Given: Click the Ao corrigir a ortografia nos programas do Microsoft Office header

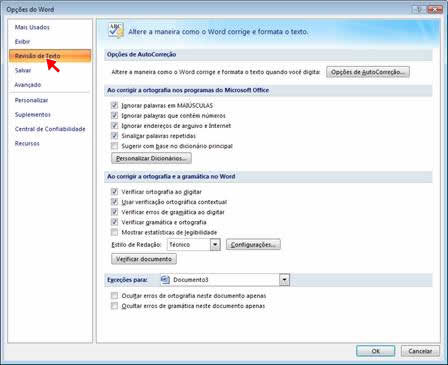Looking at the screenshot, I should point(268,90).
